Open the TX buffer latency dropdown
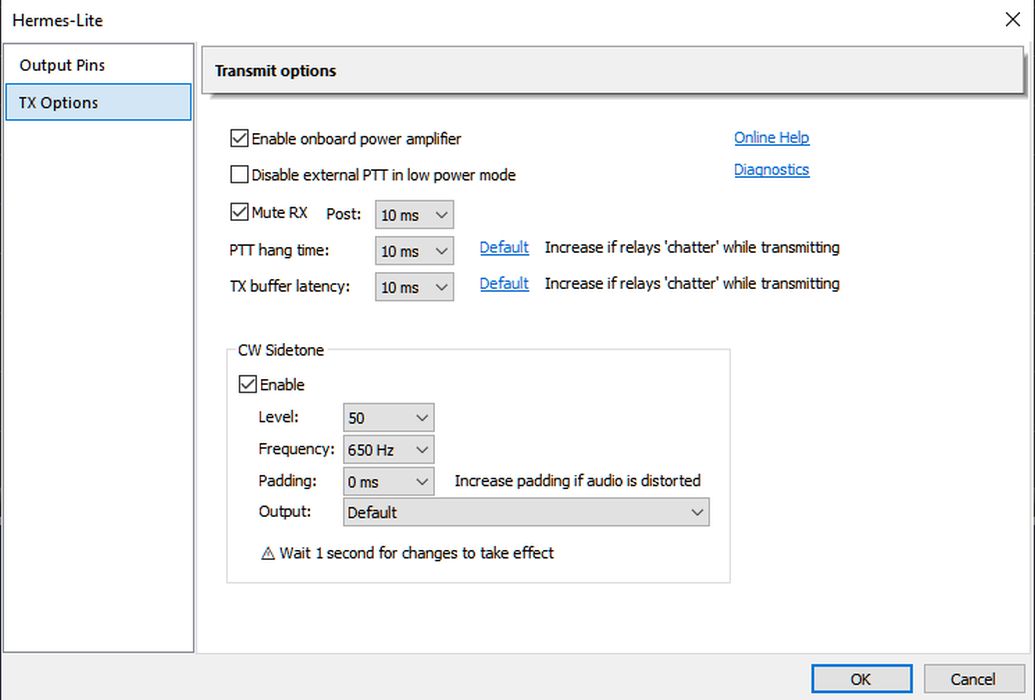Screen dimensions: 1035x700 click(x=414, y=287)
